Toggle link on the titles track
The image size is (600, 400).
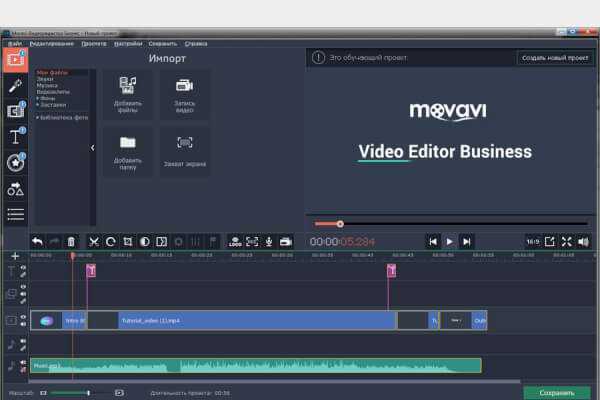[x=23, y=274]
